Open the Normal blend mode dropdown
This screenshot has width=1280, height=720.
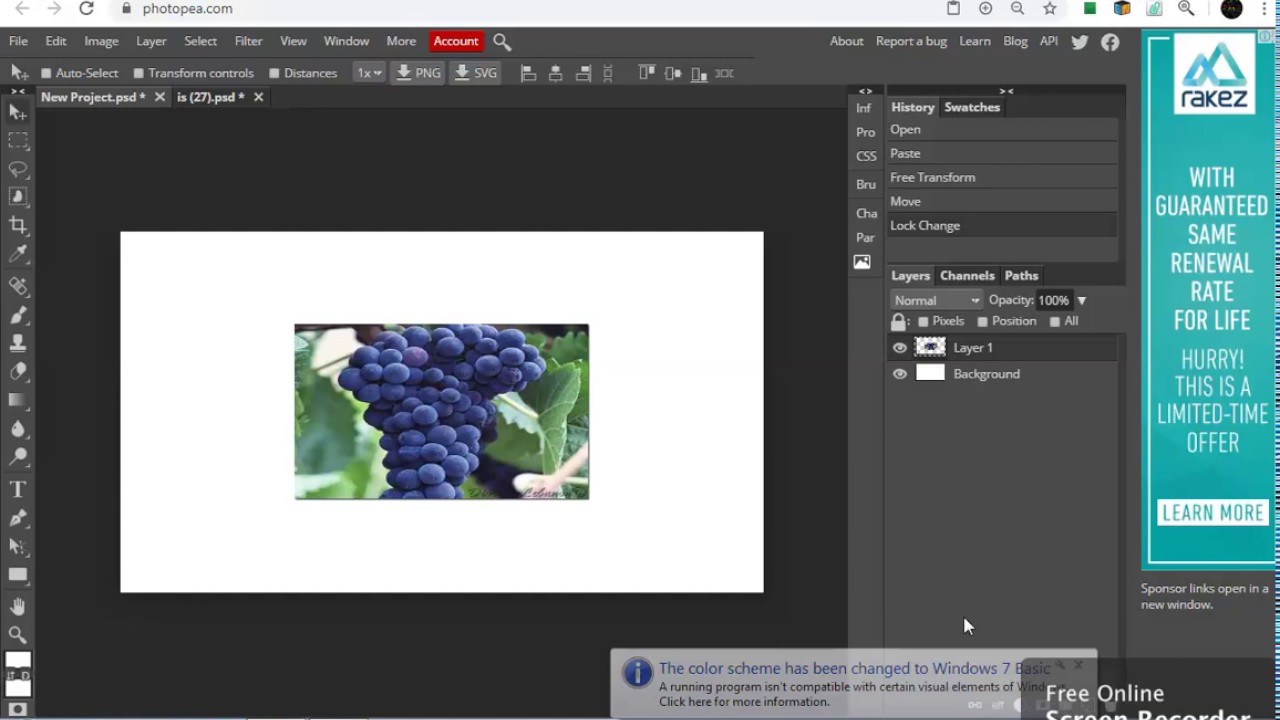coord(937,300)
